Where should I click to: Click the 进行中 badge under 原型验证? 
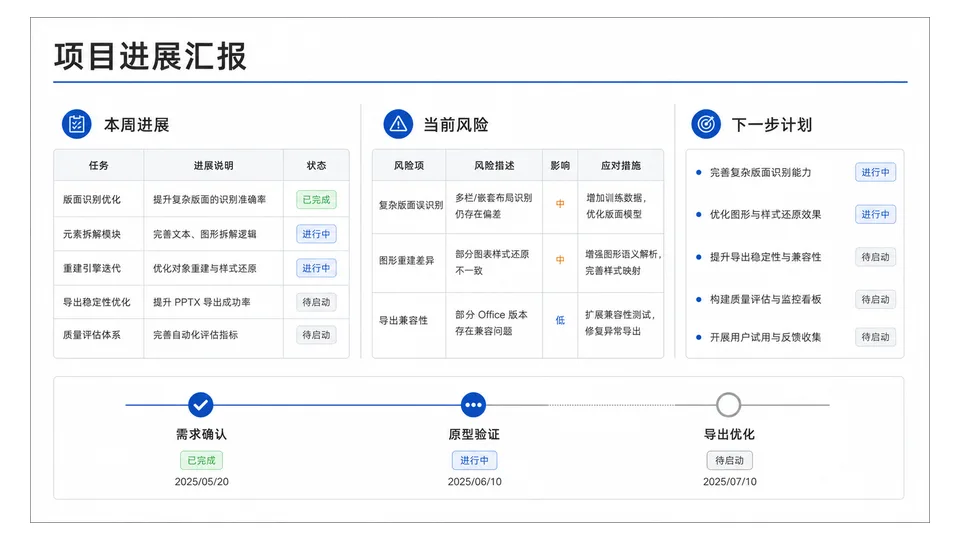tap(474, 460)
